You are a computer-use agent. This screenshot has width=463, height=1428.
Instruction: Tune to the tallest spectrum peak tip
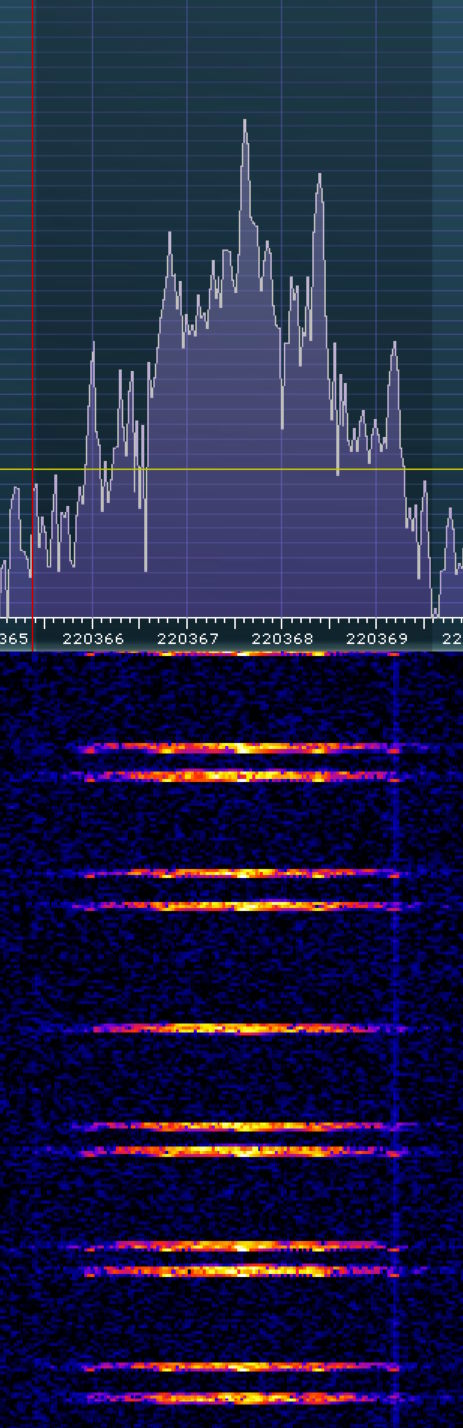tap(244, 122)
